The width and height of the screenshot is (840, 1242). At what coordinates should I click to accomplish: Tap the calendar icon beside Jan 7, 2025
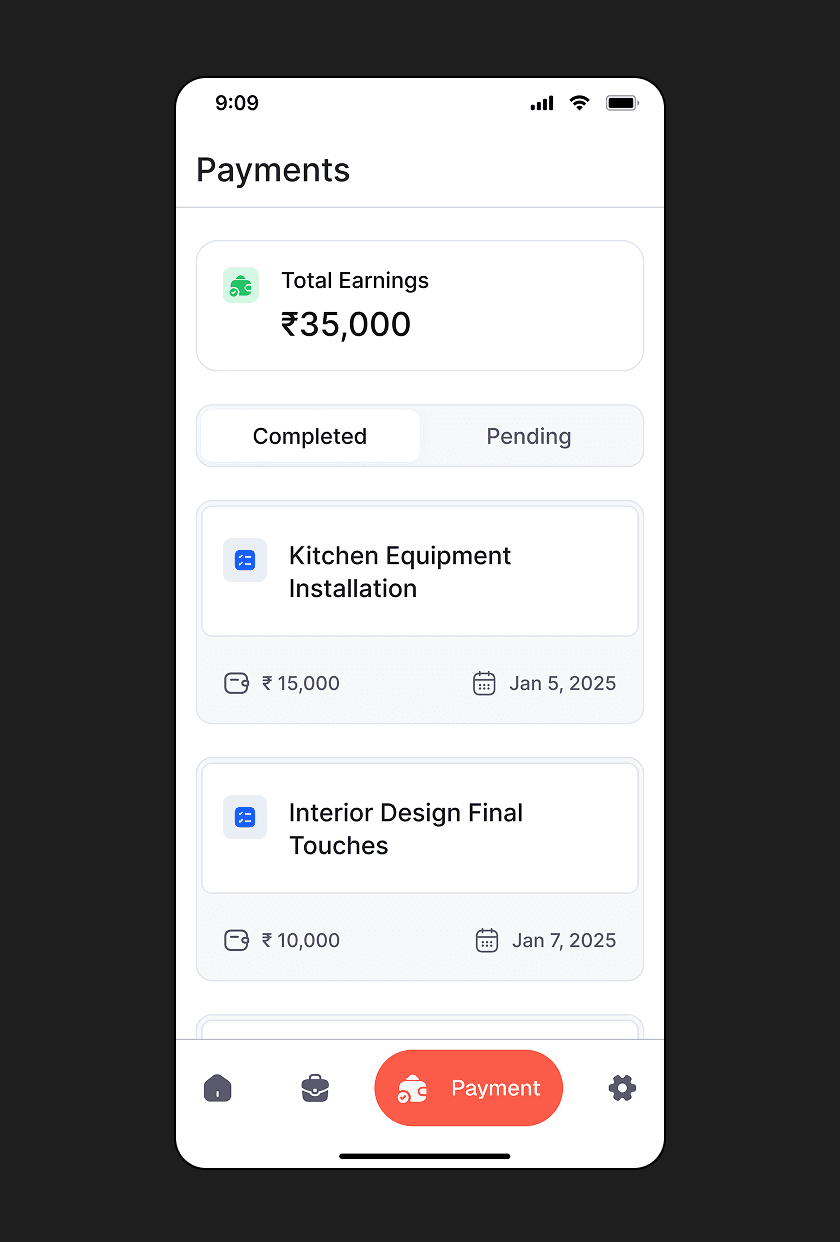point(487,941)
